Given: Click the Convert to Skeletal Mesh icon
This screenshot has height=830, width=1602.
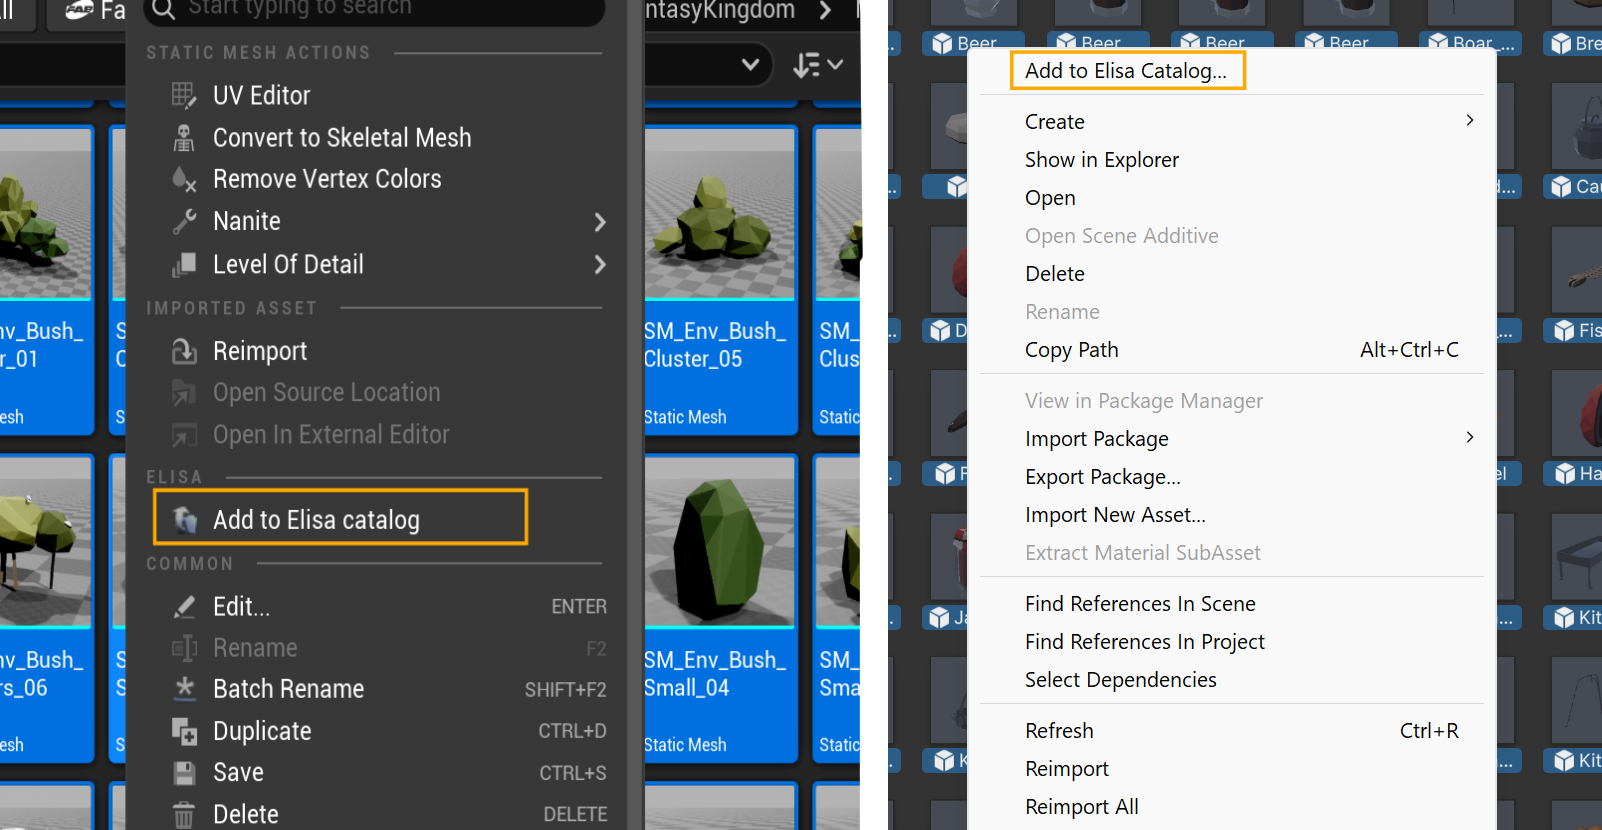Looking at the screenshot, I should click(184, 137).
